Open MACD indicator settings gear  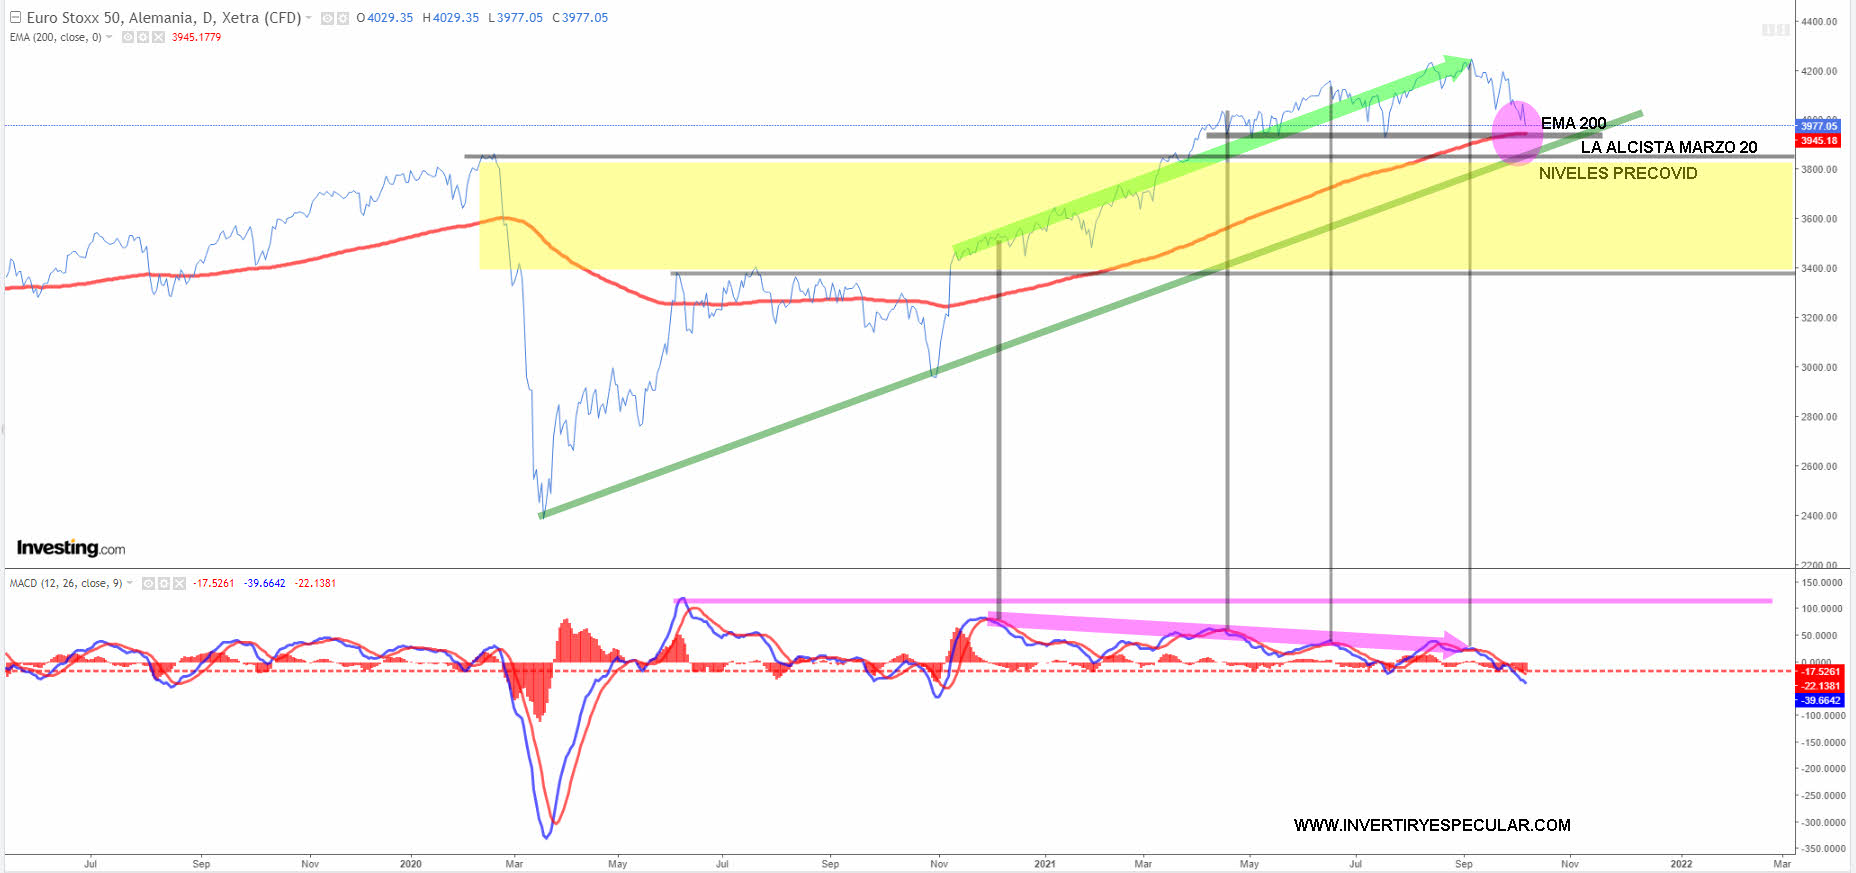(164, 583)
